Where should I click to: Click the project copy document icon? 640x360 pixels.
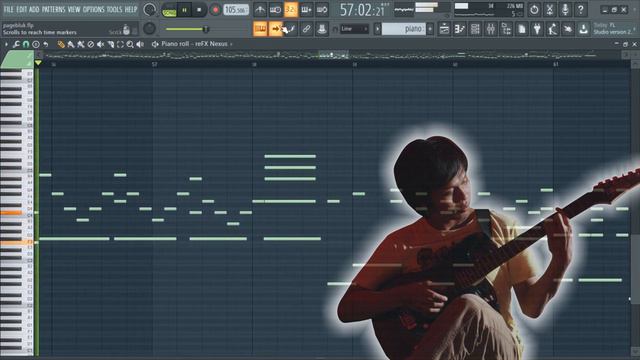click(522, 29)
